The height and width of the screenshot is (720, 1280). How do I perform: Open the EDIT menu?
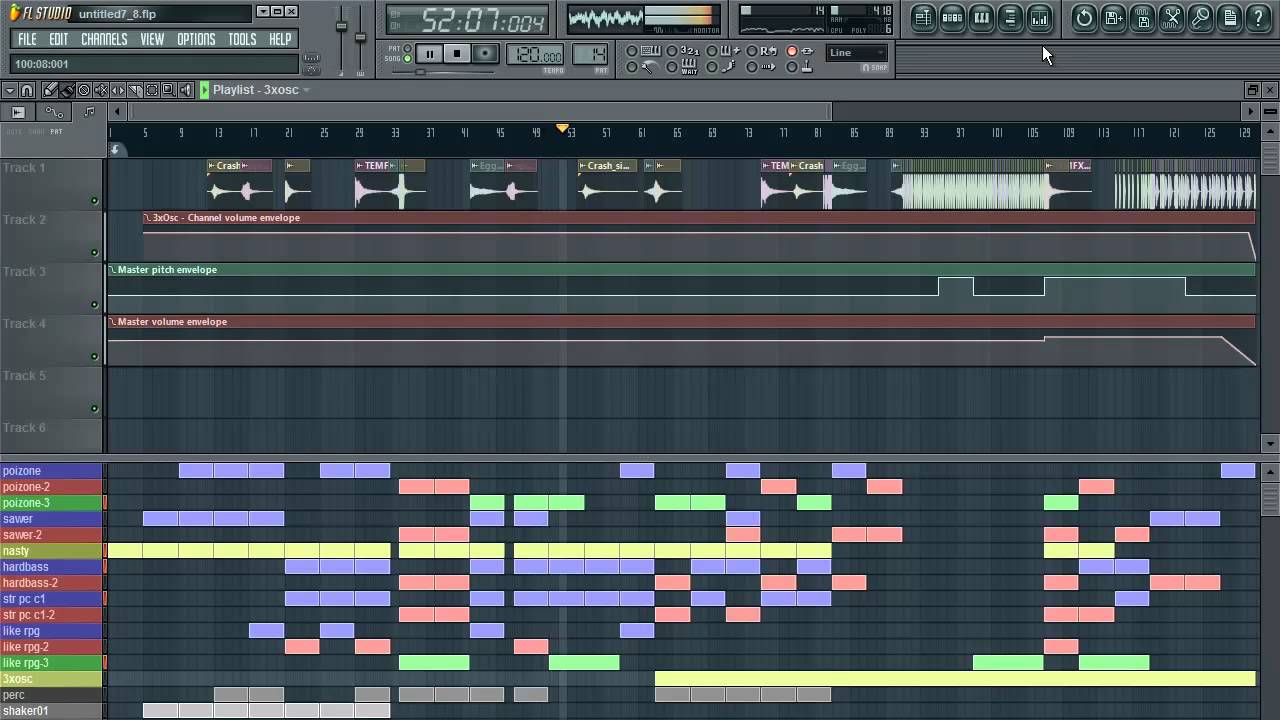59,39
